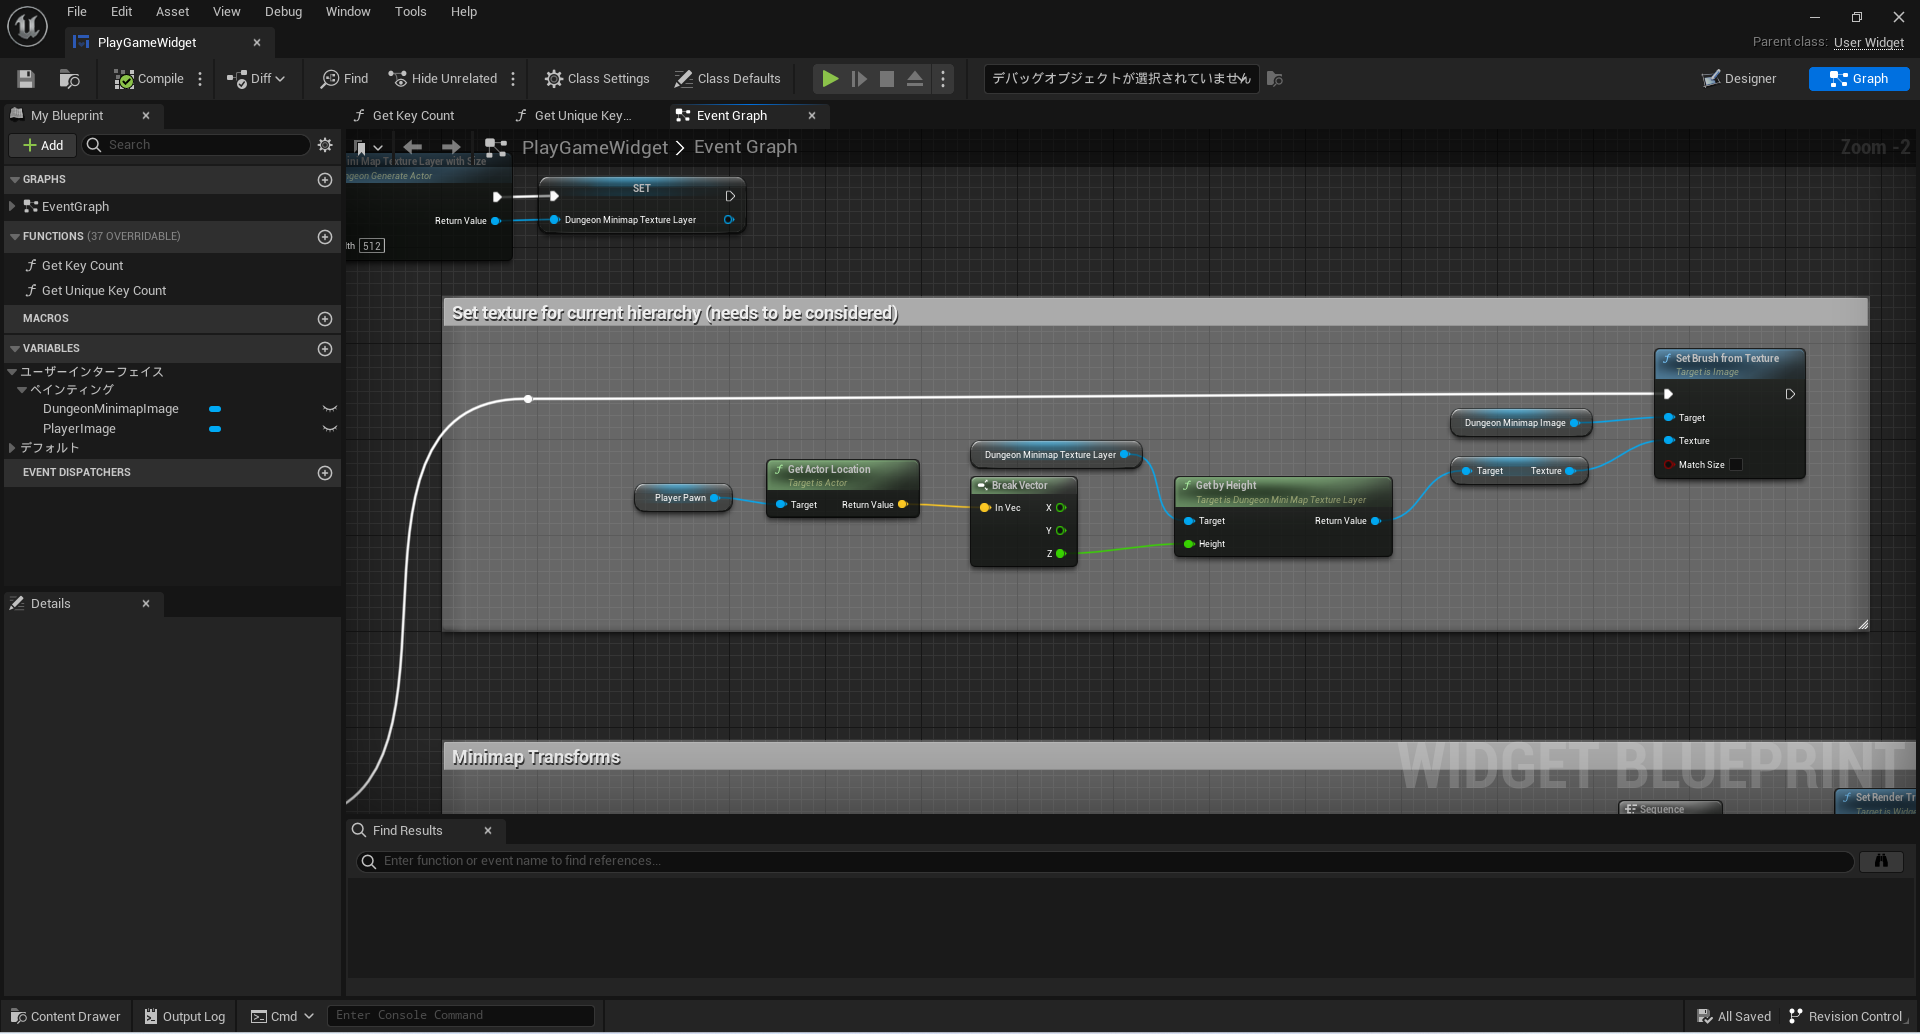The image size is (1920, 1034).
Task: Click PlayGameWidget breadcrumb
Action: coord(595,147)
